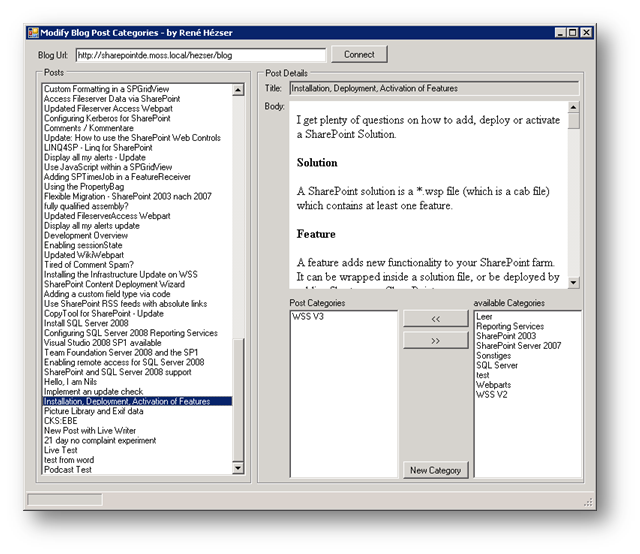The height and width of the screenshot is (554, 640).
Task: Select 'WSS V3' in Post Categories
Action: pos(308,316)
